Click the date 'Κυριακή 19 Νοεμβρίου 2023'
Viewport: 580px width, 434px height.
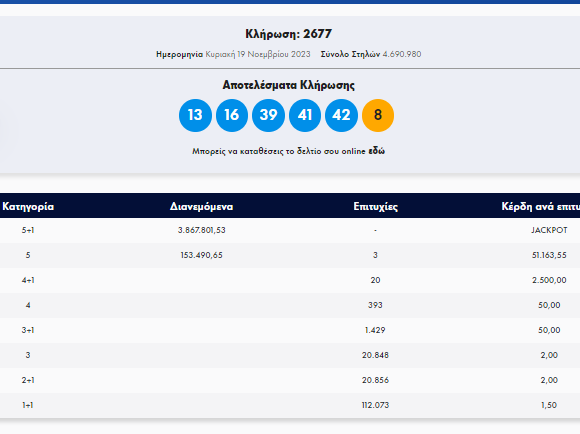tap(258, 54)
